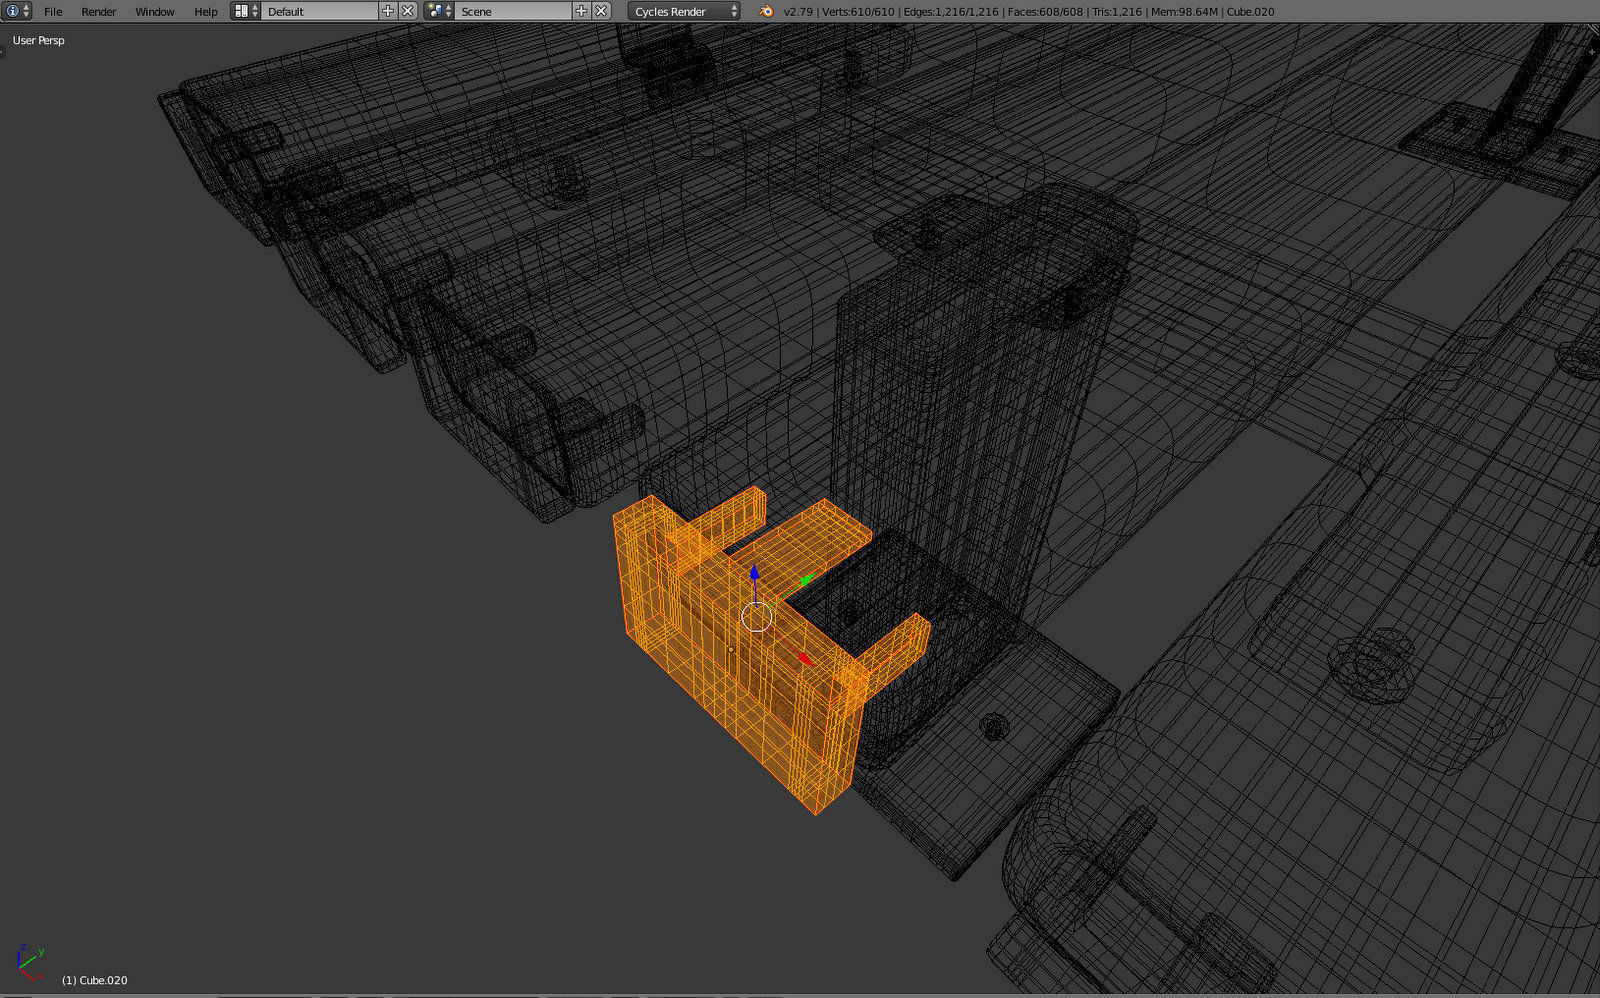This screenshot has height=998, width=1600.
Task: Click the red X-axis manipulator arrow
Action: (x=805, y=658)
